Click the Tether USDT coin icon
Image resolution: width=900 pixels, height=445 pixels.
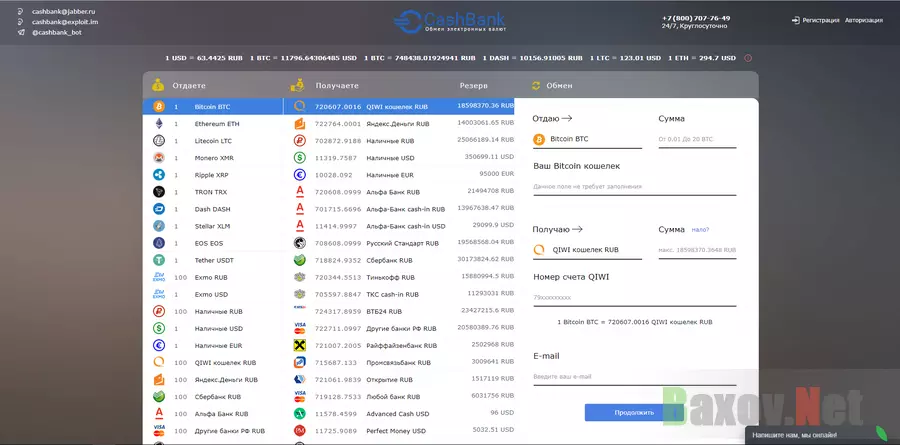(158, 260)
